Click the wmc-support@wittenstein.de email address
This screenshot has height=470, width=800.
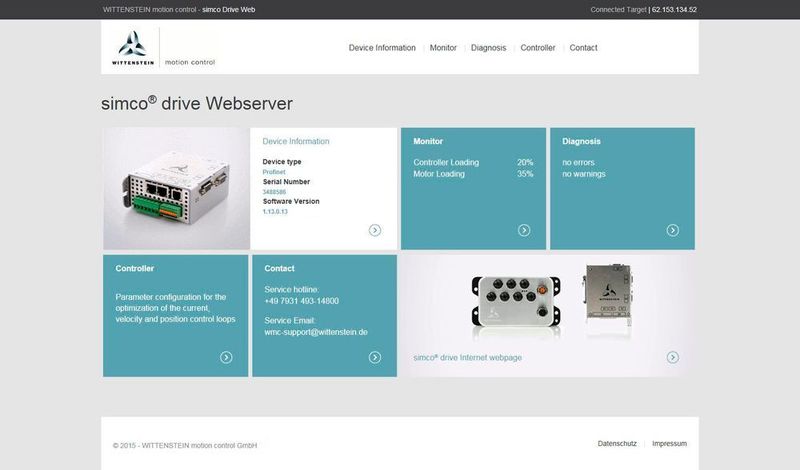pyautogui.click(x=316, y=332)
